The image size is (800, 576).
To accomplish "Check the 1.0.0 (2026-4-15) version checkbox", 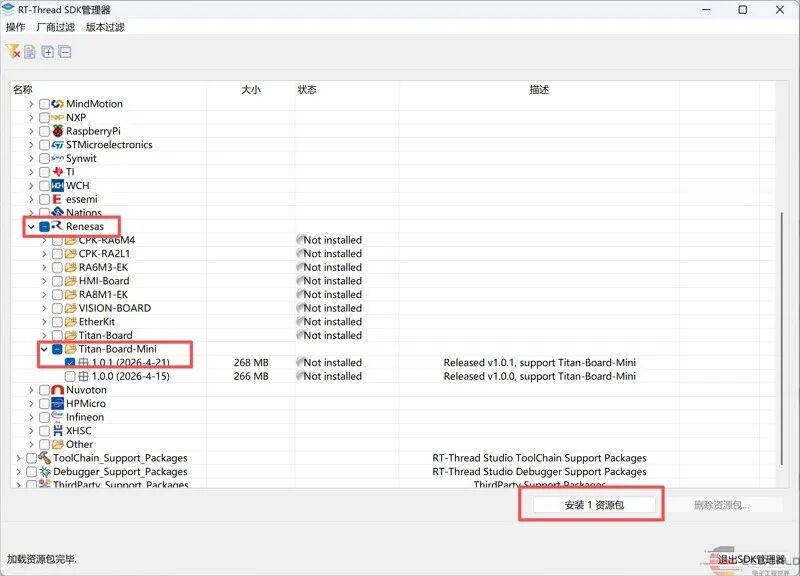I will point(70,377).
